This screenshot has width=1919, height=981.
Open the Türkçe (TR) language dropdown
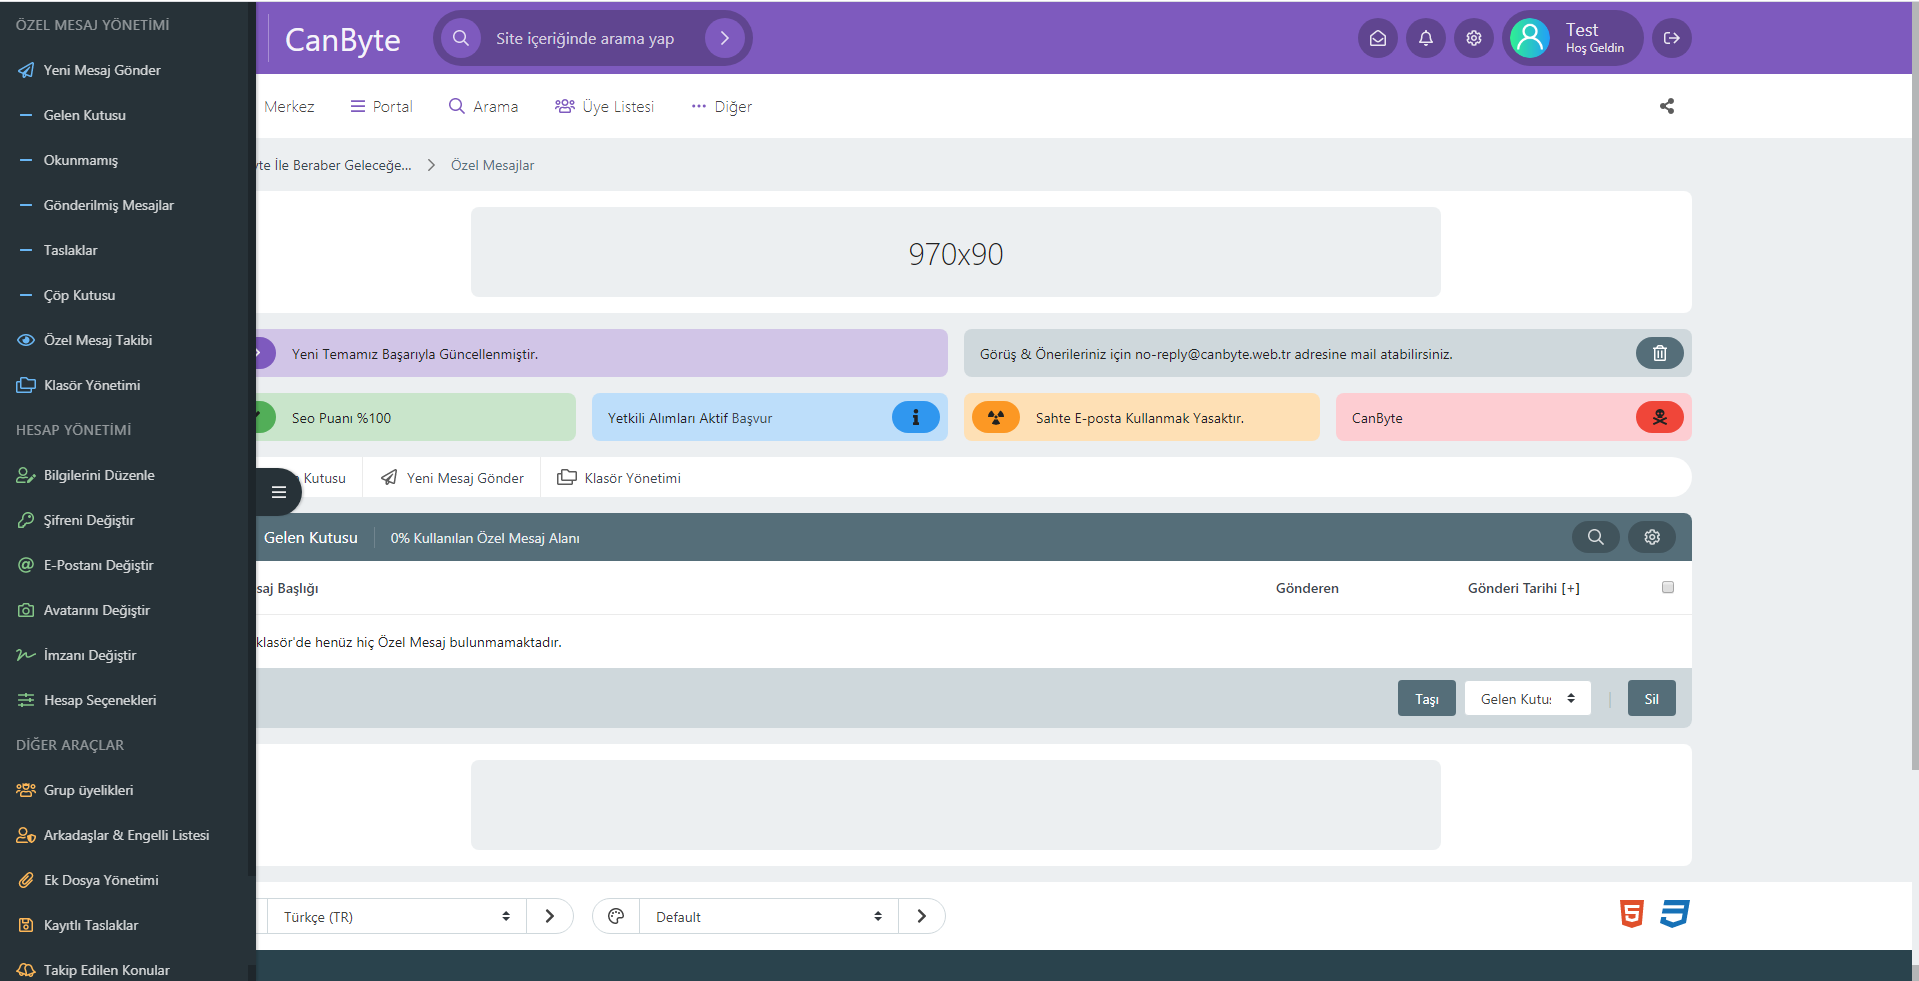[x=397, y=916]
